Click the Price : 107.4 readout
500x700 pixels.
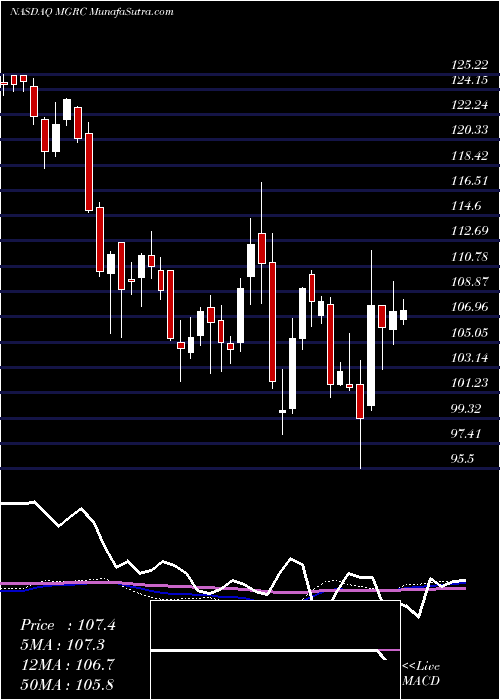pos(68,625)
